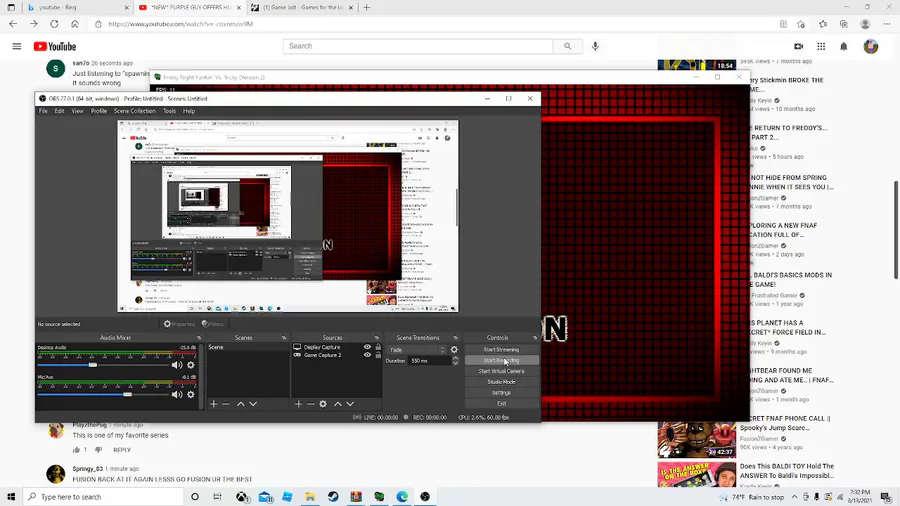Screen dimensions: 900x506
Task: Open File Explorer from the taskbar
Action: [310, 497]
